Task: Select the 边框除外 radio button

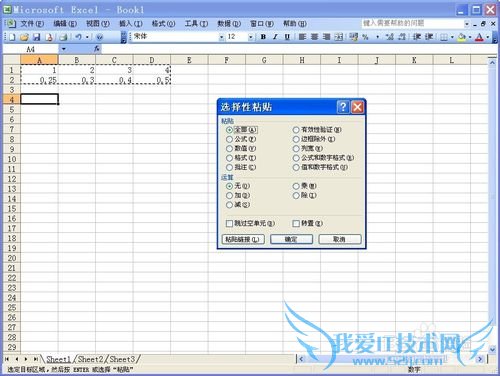Action: (x=296, y=139)
